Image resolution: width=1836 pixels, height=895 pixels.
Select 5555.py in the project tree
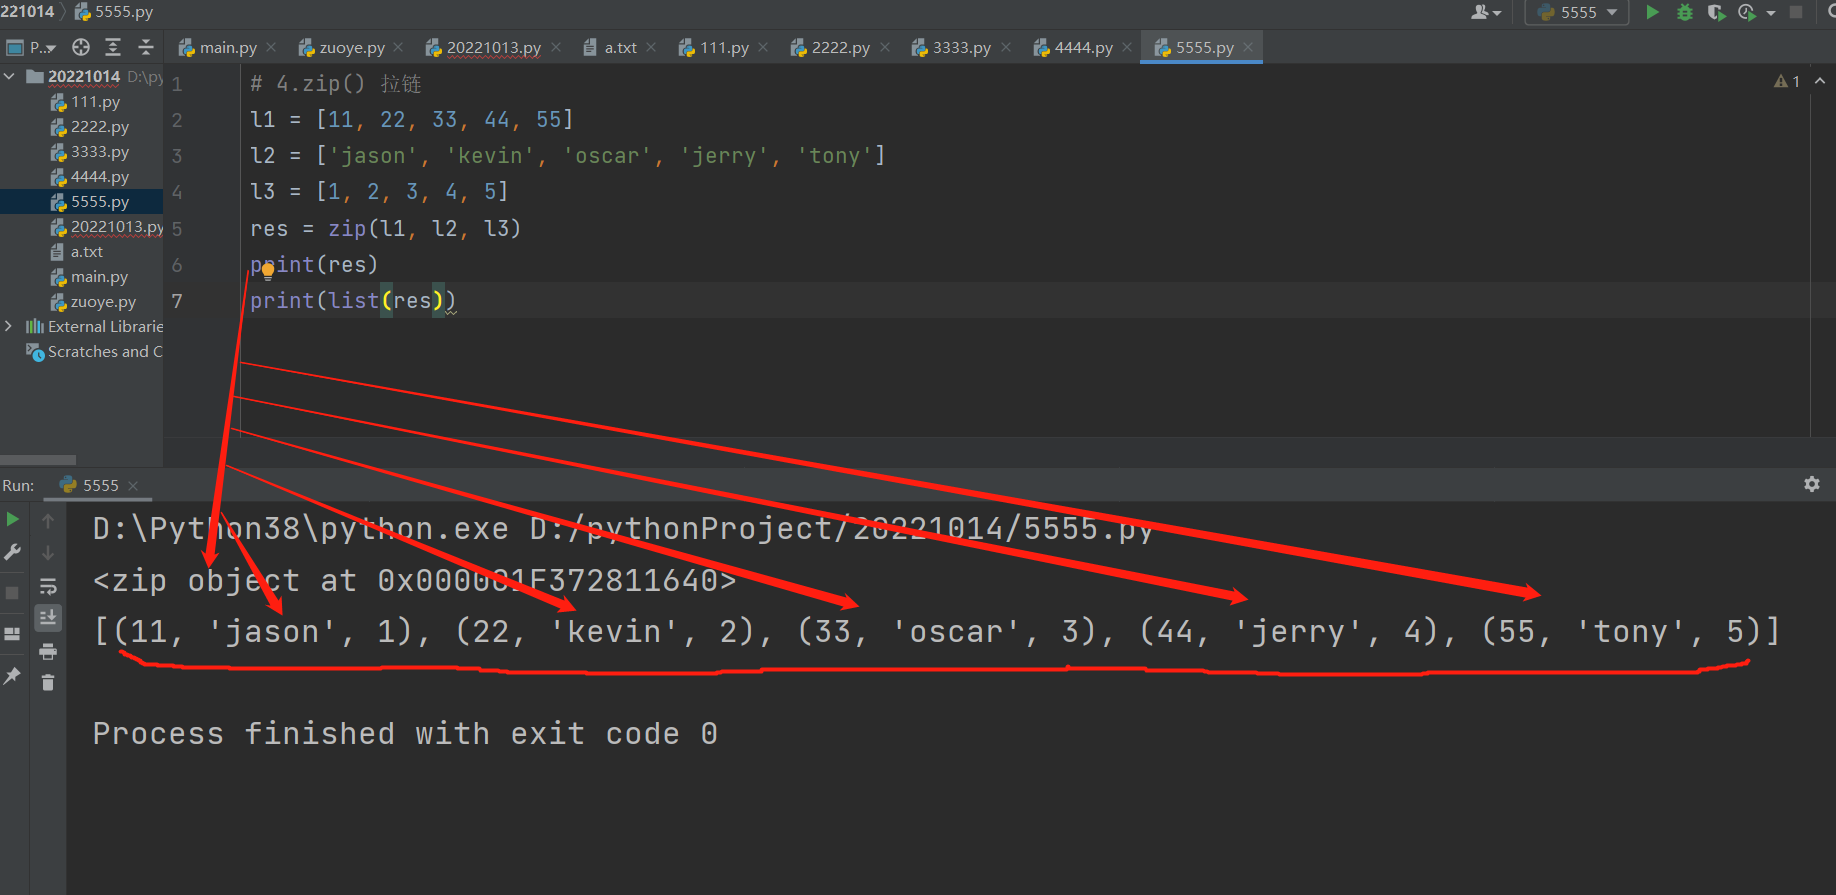(100, 202)
